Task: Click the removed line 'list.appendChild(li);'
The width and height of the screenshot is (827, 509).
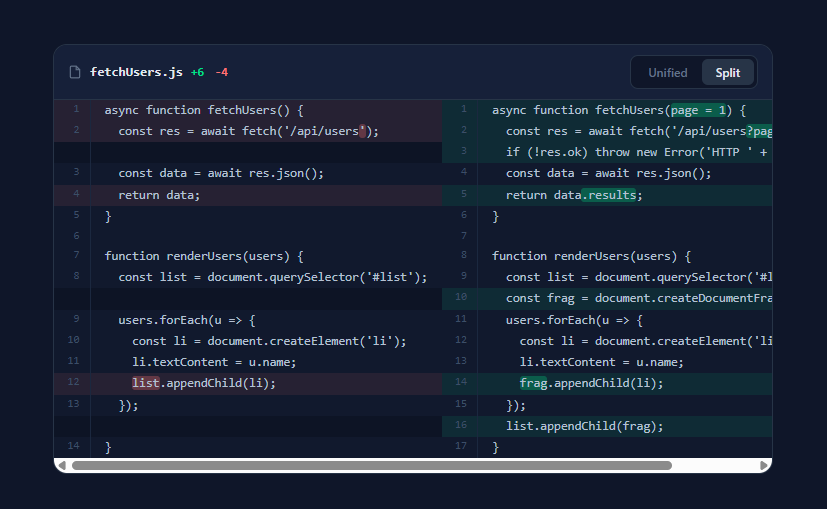Action: 248,383
